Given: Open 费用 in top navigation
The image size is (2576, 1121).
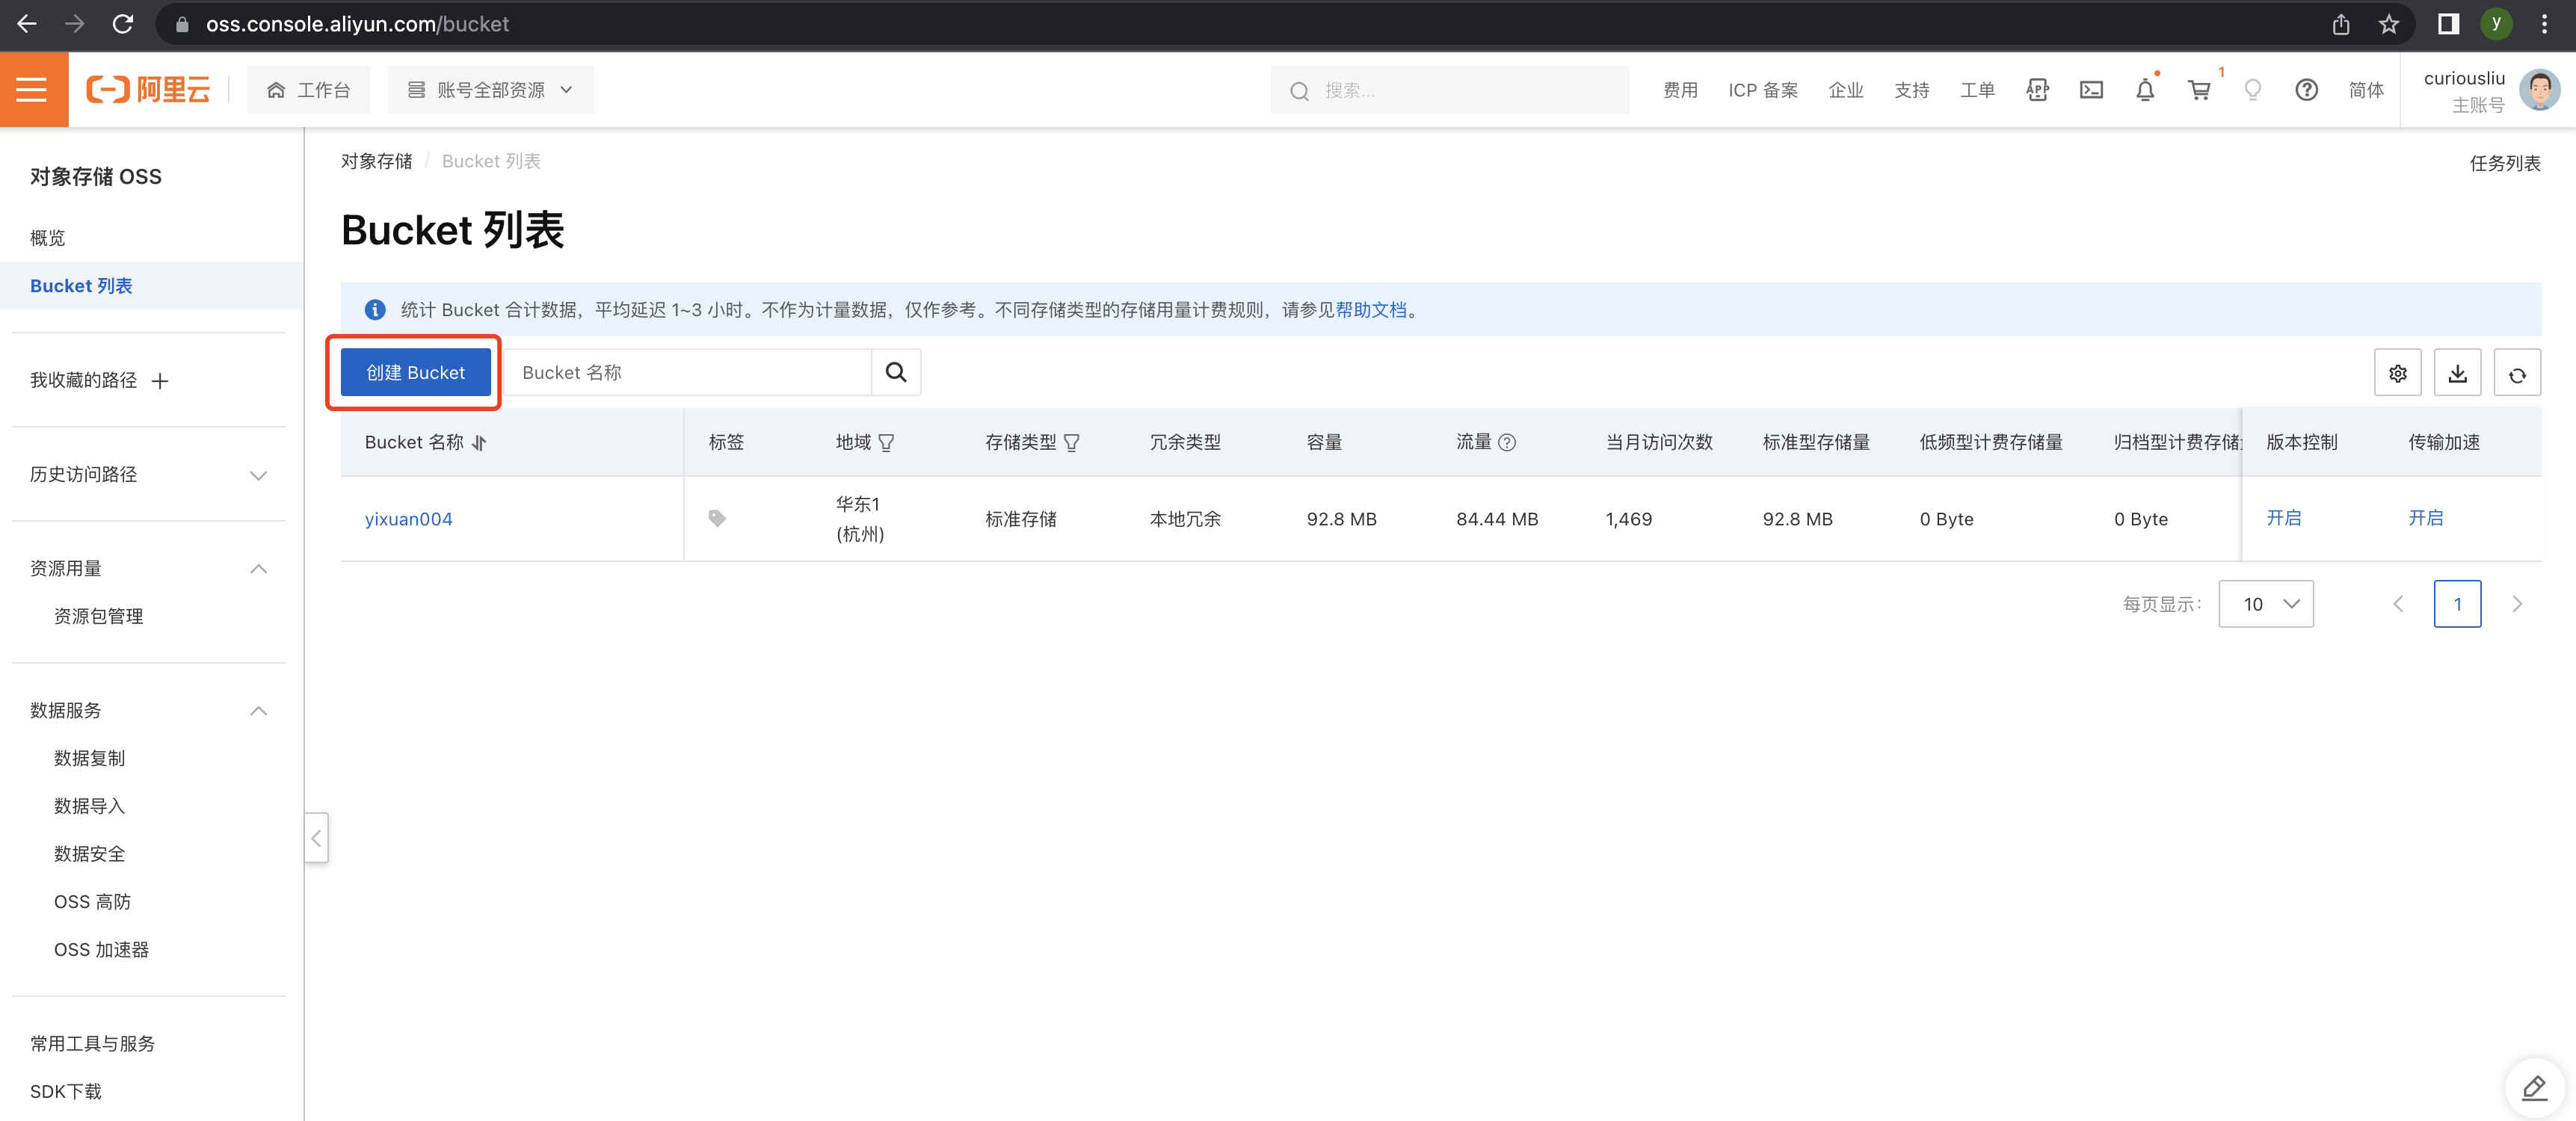Looking at the screenshot, I should pos(1680,90).
